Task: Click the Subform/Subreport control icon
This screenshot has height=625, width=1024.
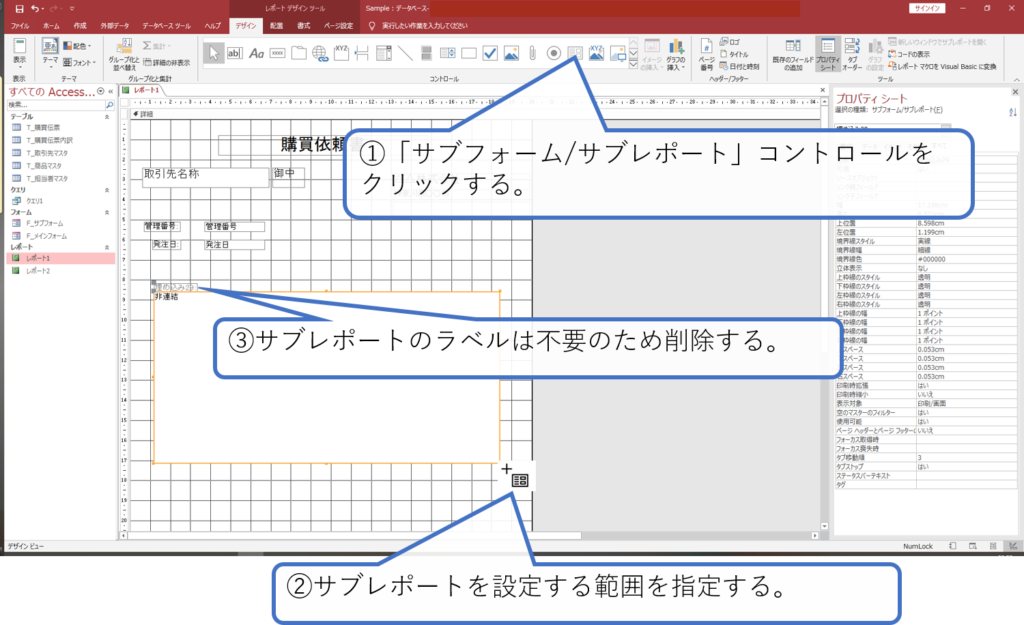Action: [575, 52]
